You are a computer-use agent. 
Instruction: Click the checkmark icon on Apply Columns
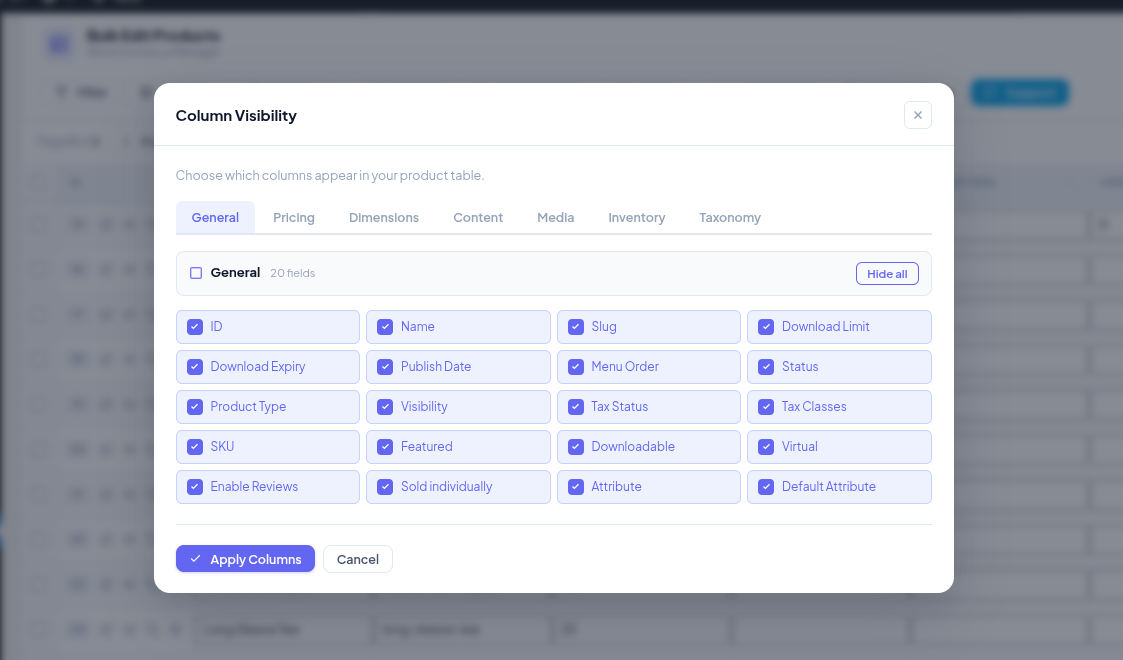(x=196, y=559)
